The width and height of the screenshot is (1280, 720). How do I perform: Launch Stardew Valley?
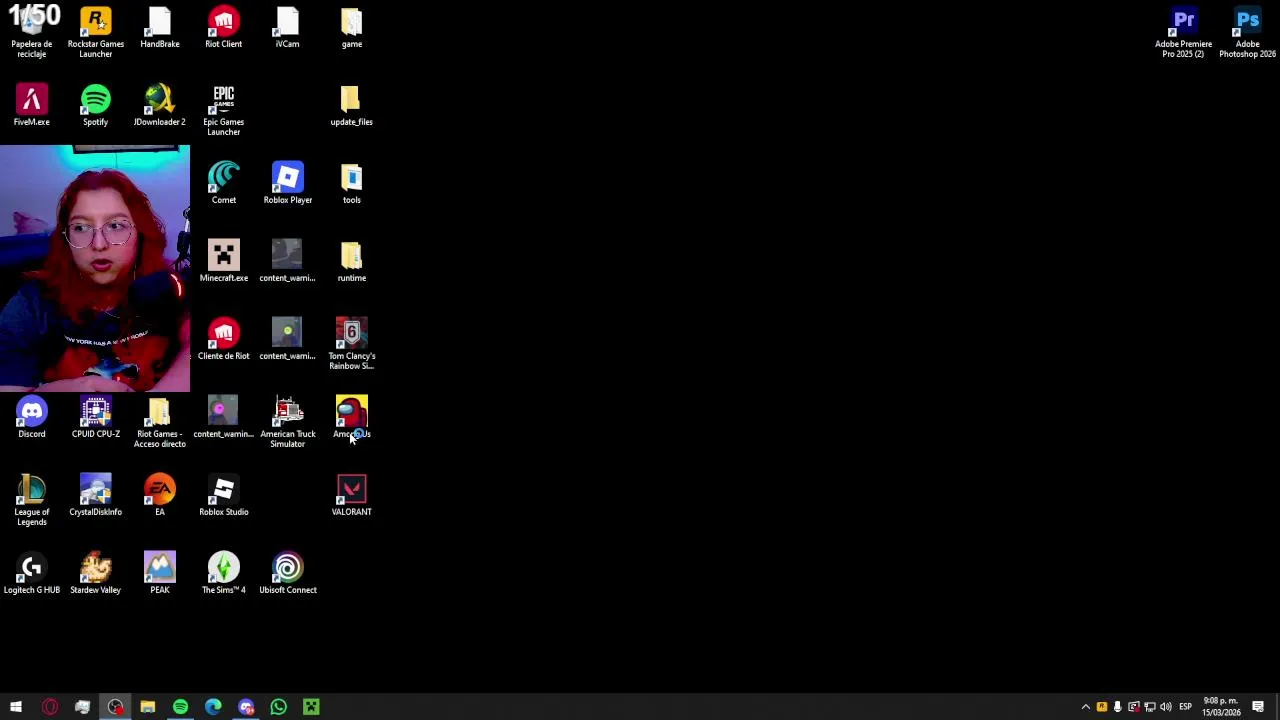pos(96,574)
